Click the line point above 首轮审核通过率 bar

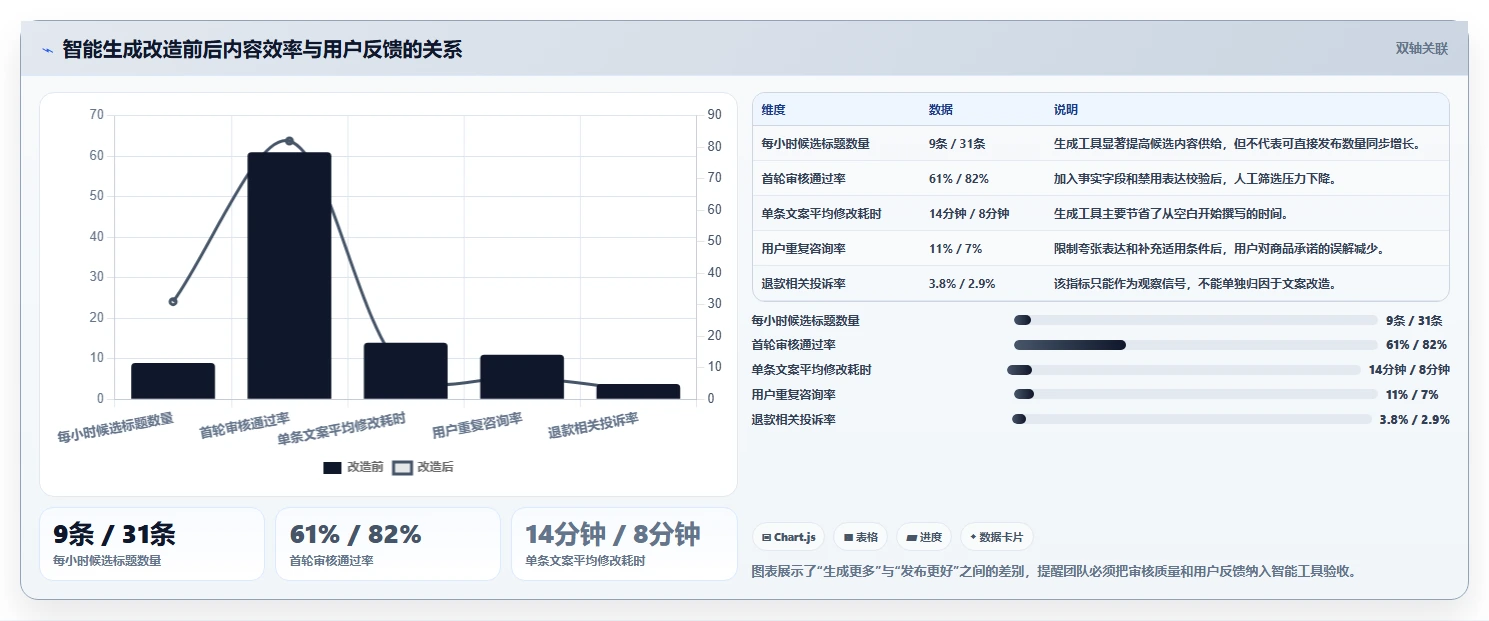click(289, 141)
